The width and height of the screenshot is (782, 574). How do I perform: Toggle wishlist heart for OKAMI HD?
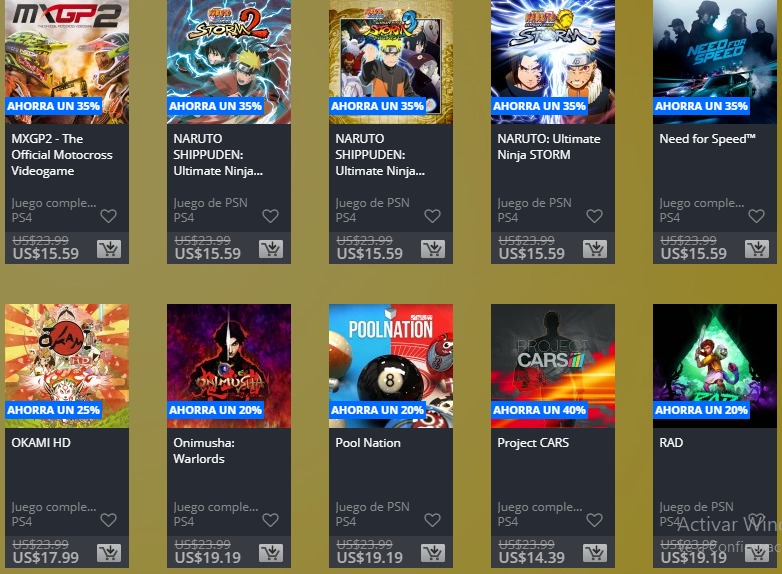(108, 520)
